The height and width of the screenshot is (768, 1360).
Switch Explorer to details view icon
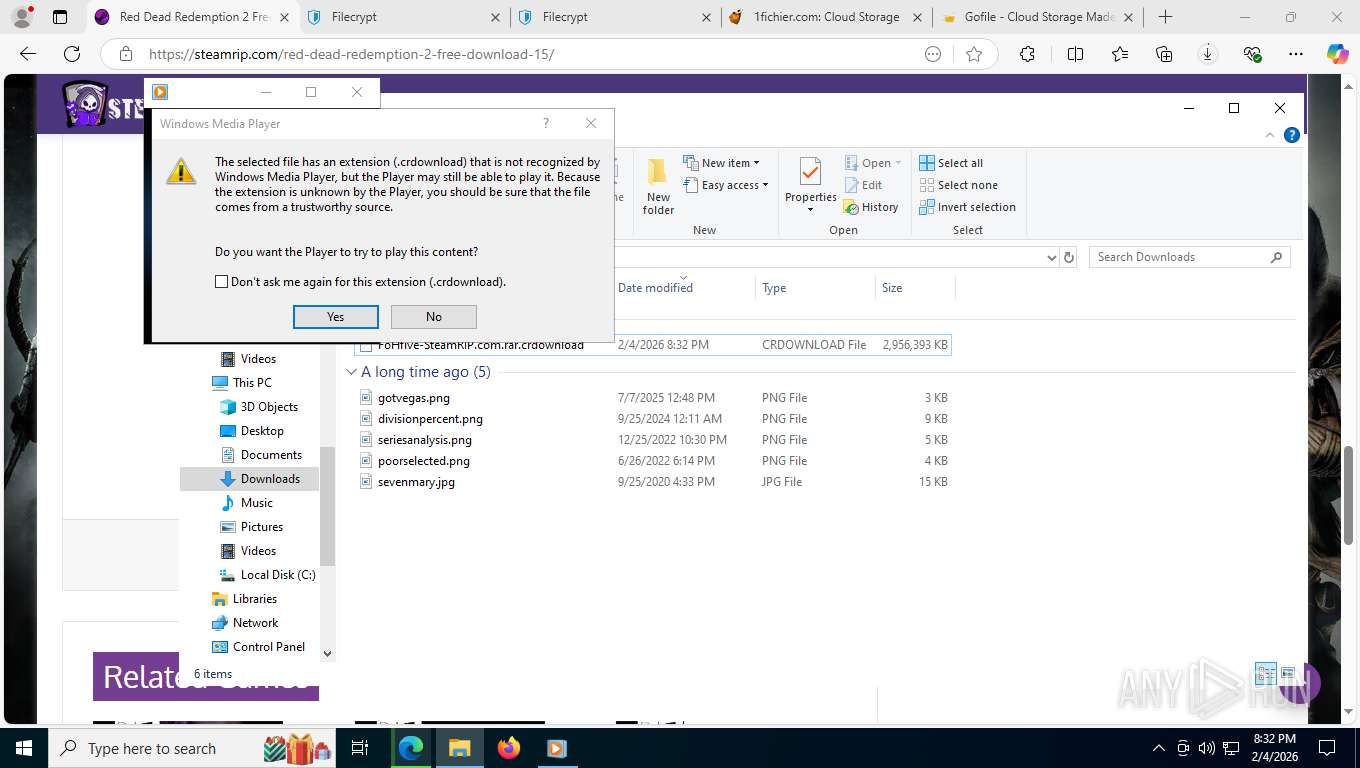(x=1266, y=673)
